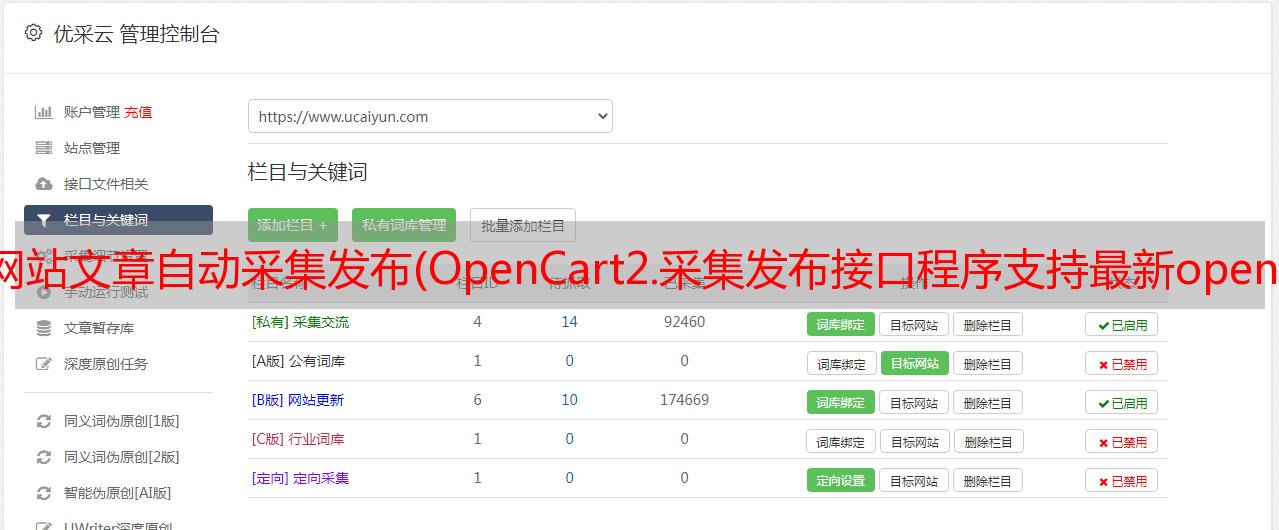Click 词库绑定 in the 公有词库 row

(841, 363)
